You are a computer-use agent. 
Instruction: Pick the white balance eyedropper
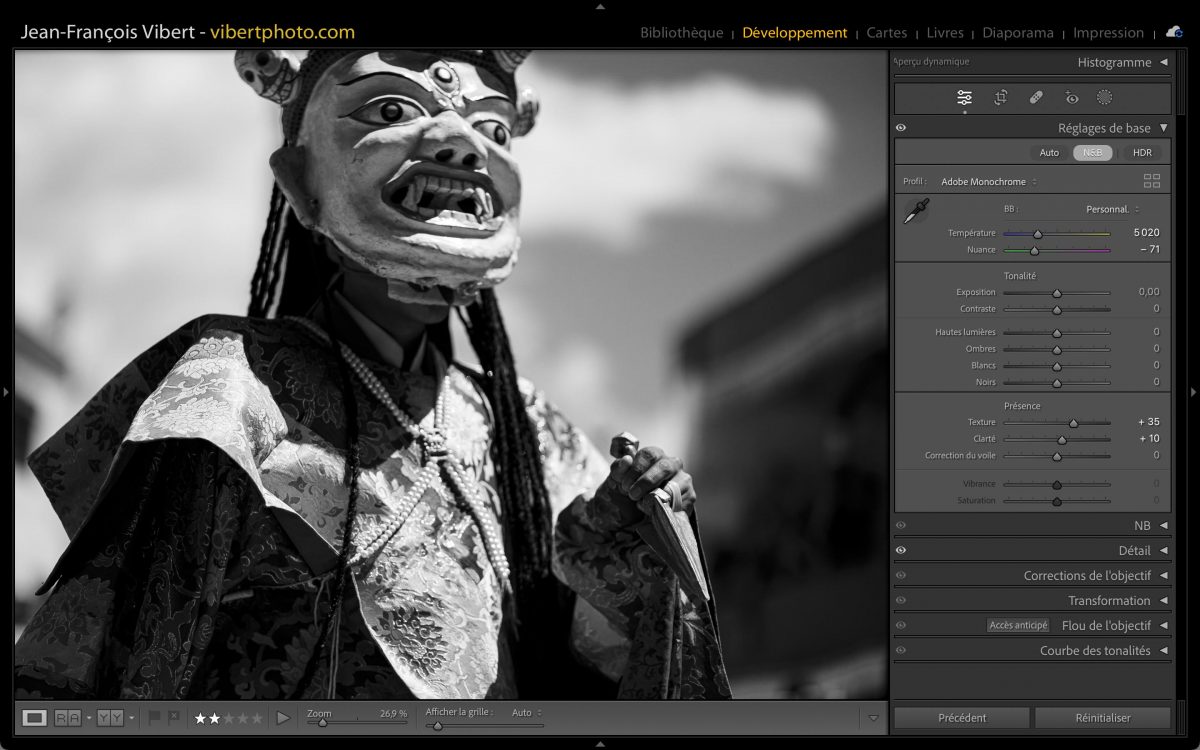point(916,211)
